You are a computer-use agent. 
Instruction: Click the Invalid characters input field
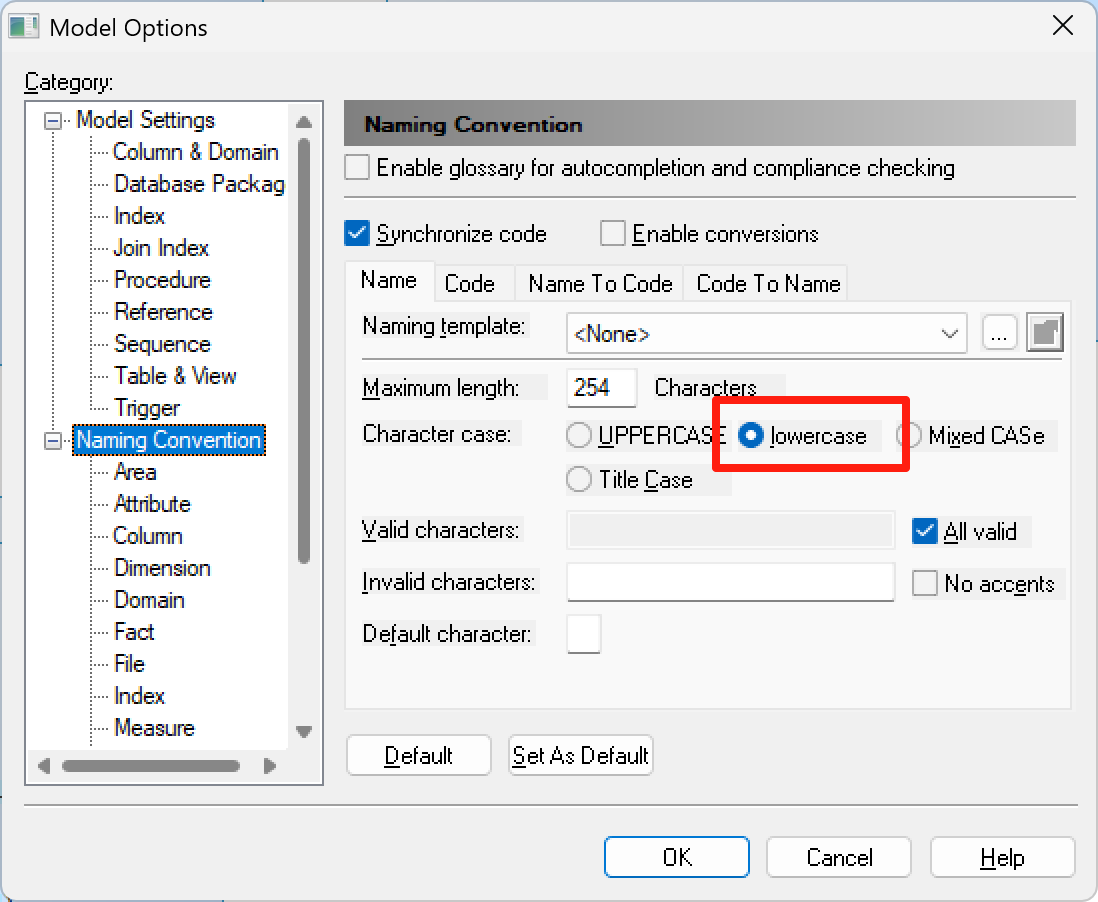tap(730, 582)
